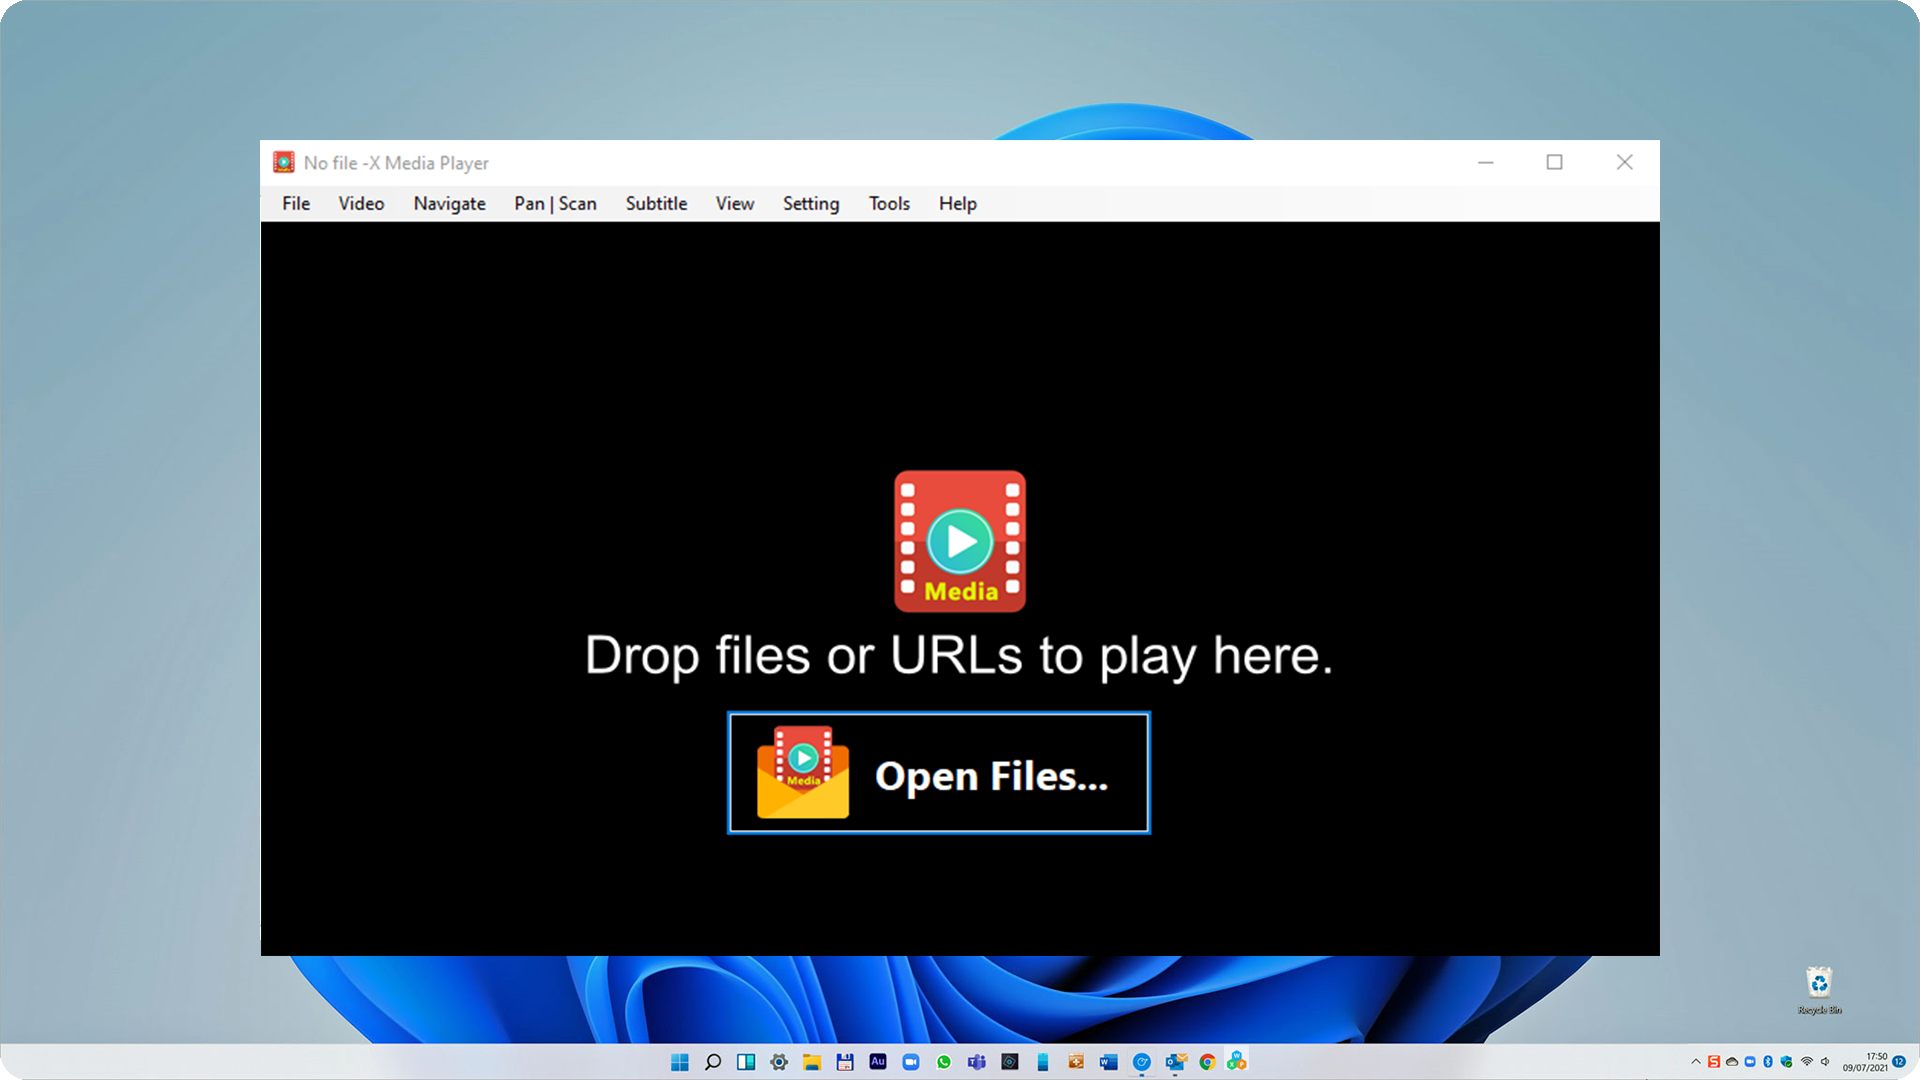Open the Subtitle menu
The width and height of the screenshot is (1920, 1080).
(656, 203)
